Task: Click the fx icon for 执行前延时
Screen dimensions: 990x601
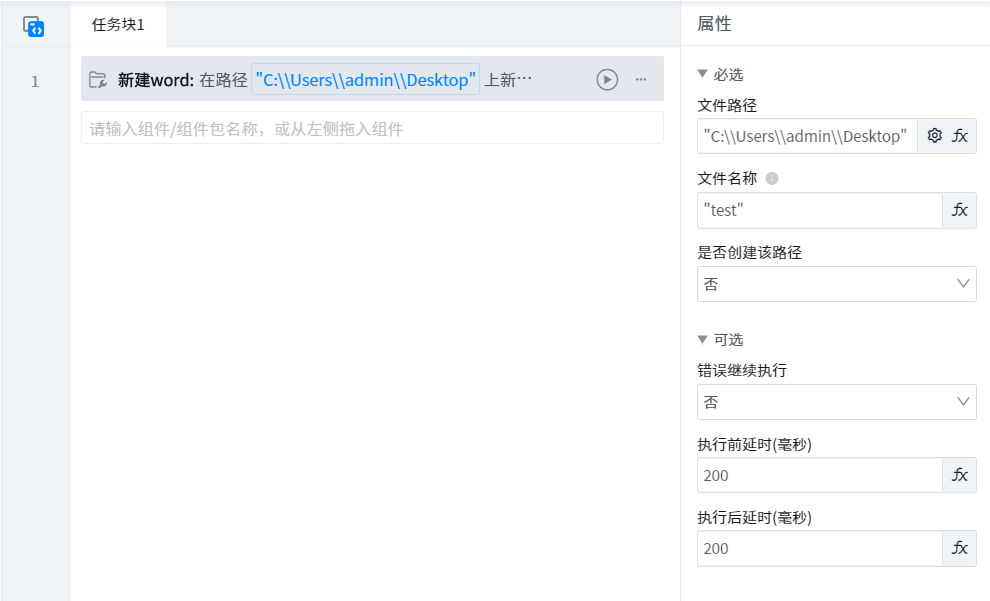Action: coord(960,475)
